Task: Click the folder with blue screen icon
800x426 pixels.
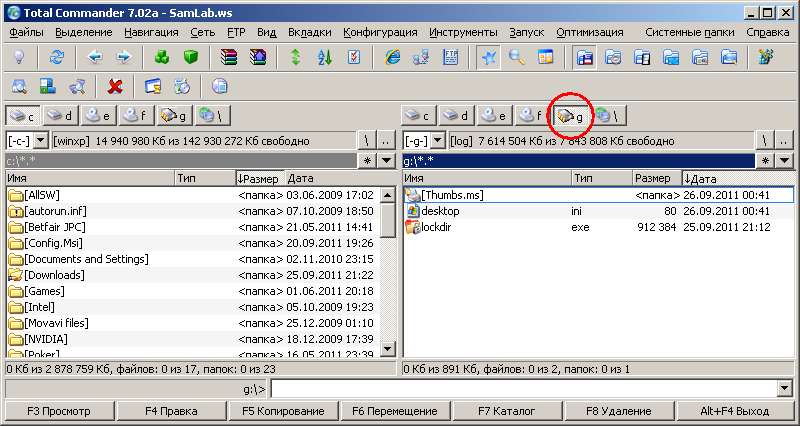Action: pos(671,57)
